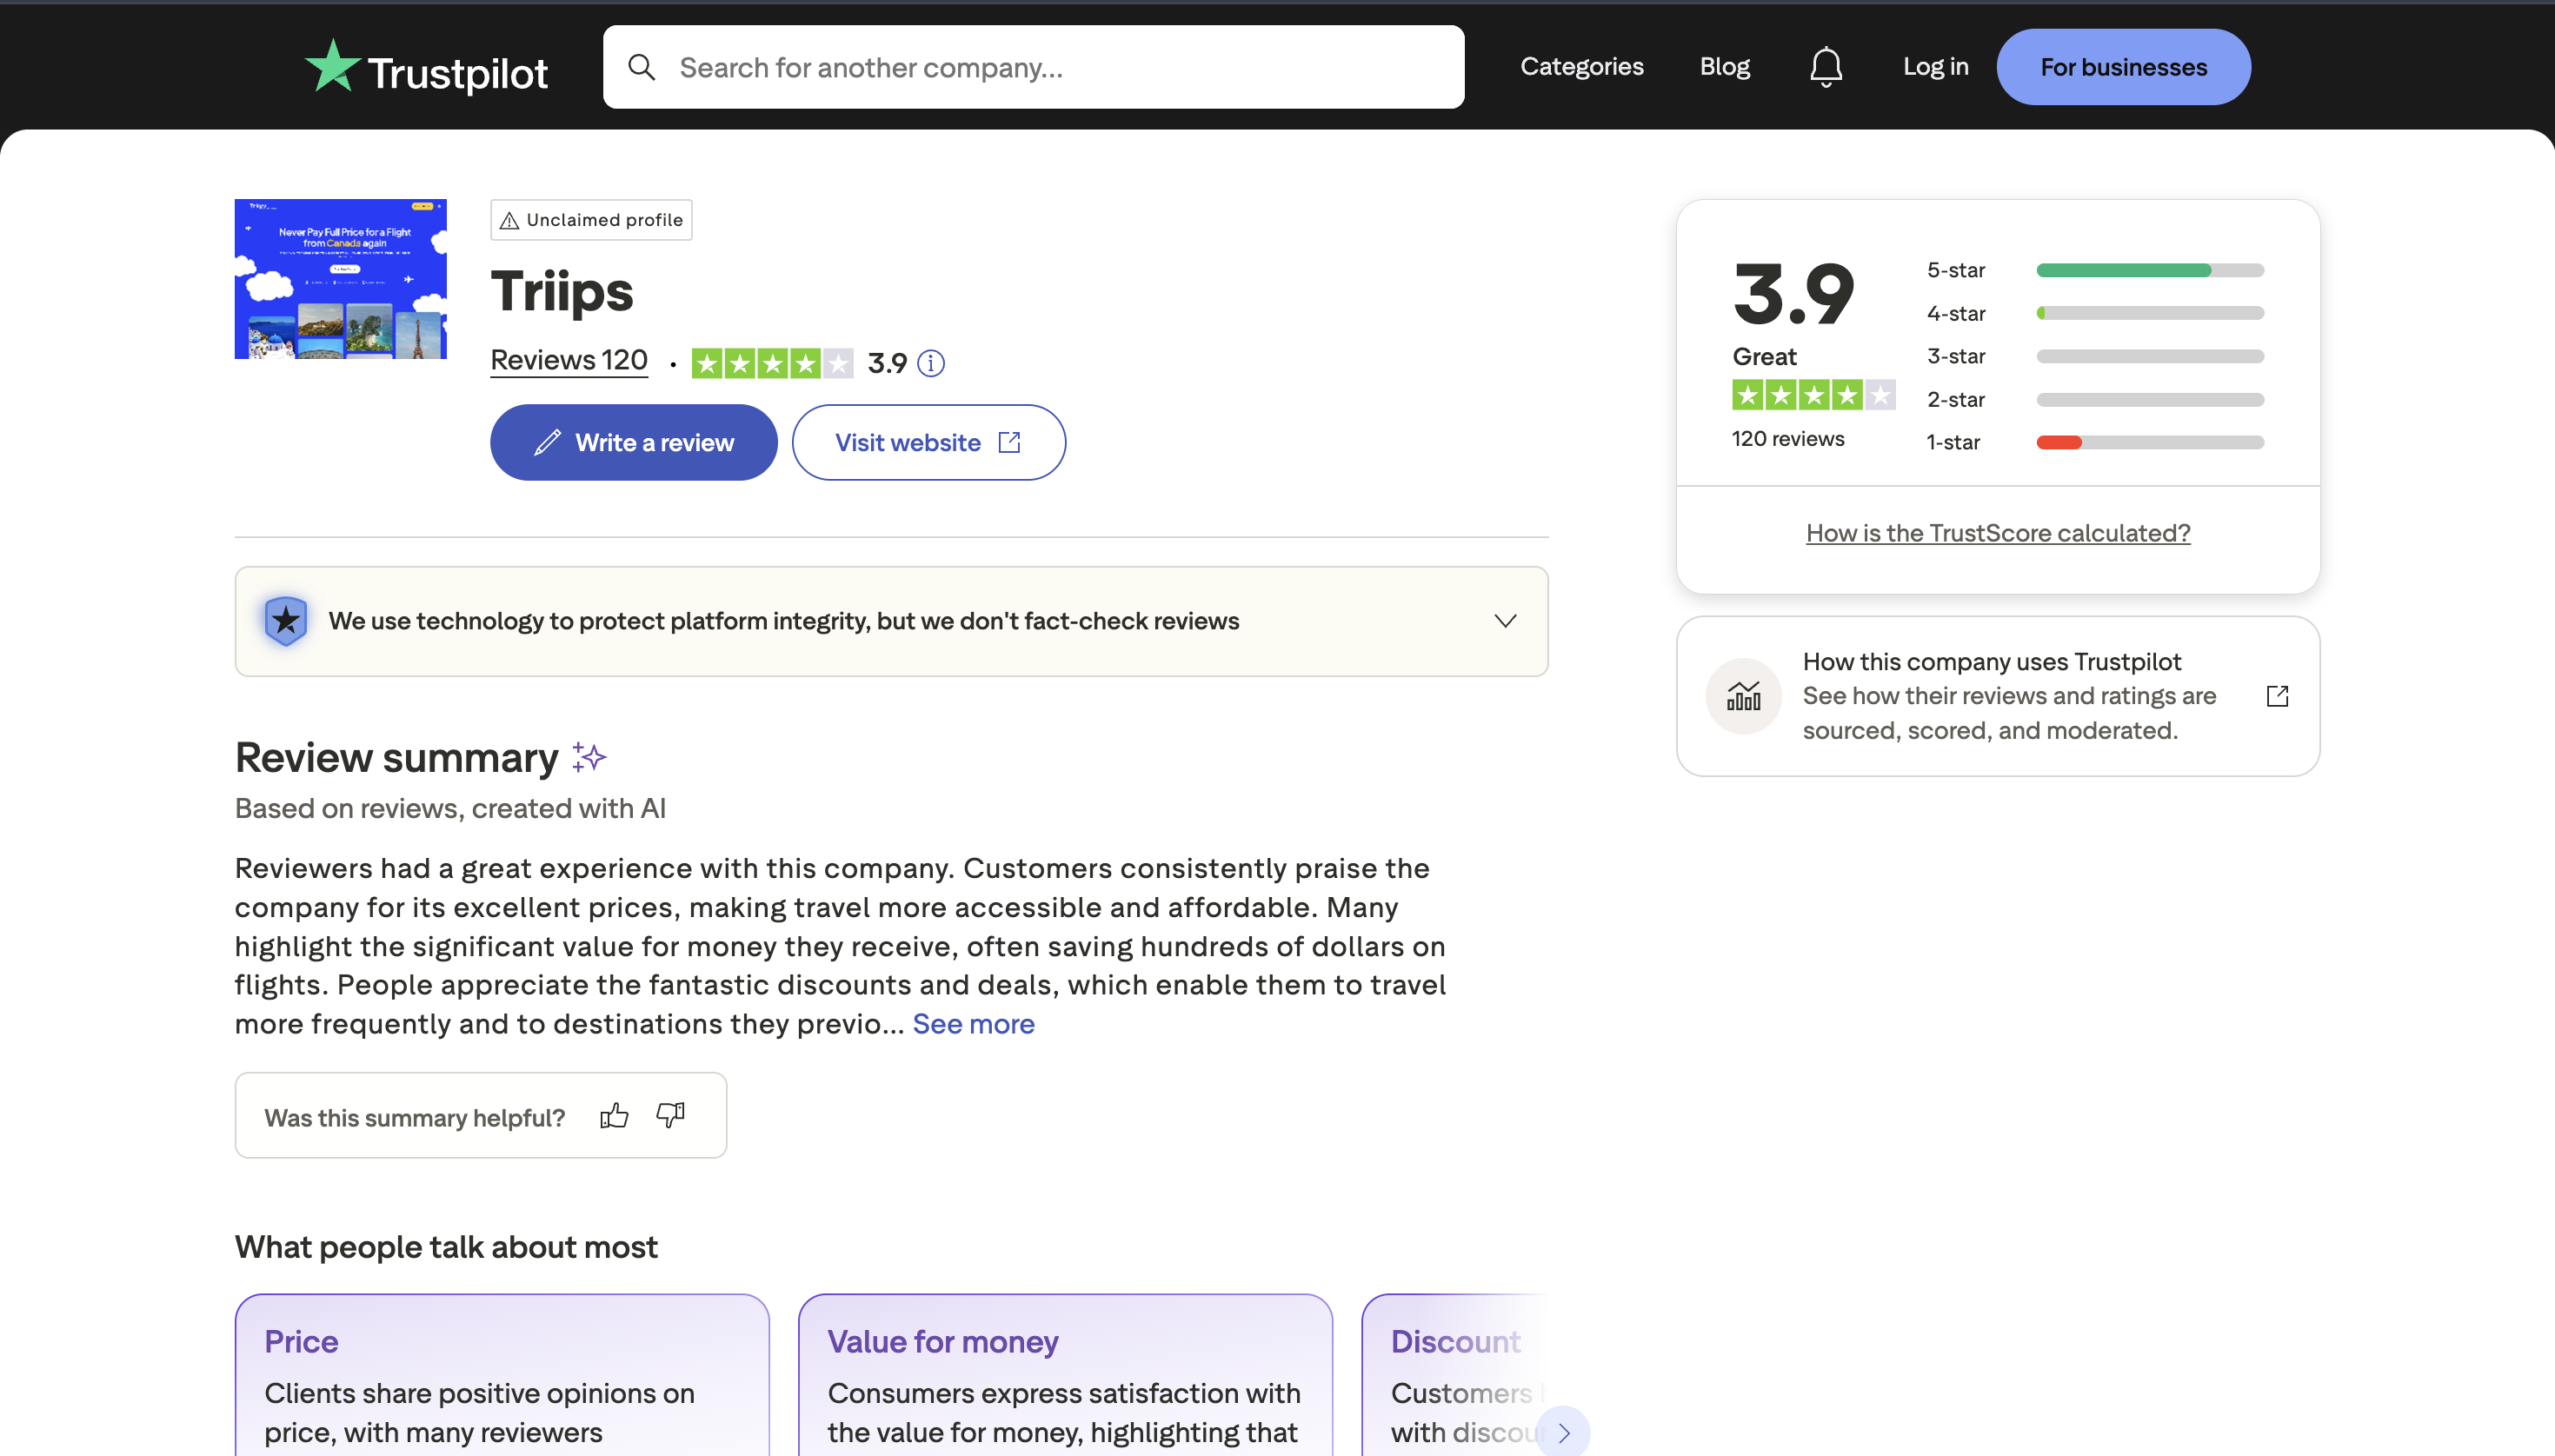2555x1456 pixels.
Task: Click the info icon next to the 3.9 rating
Action: [931, 363]
